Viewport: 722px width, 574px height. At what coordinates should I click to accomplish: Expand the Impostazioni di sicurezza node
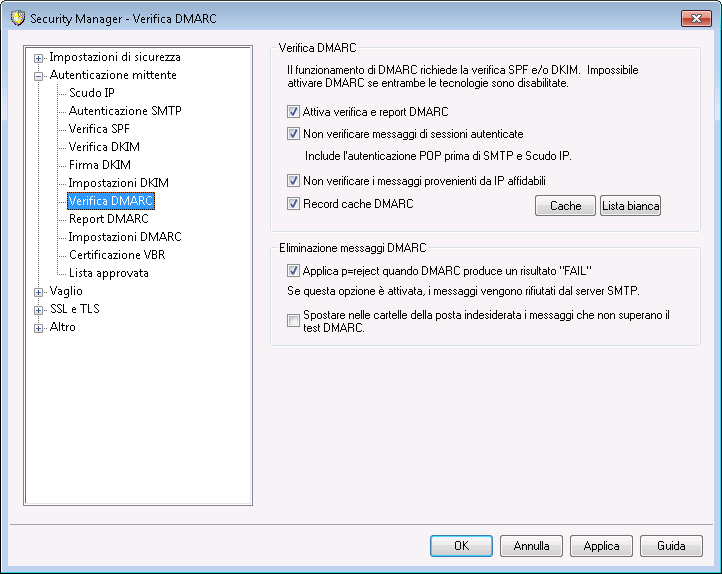tap(39, 58)
